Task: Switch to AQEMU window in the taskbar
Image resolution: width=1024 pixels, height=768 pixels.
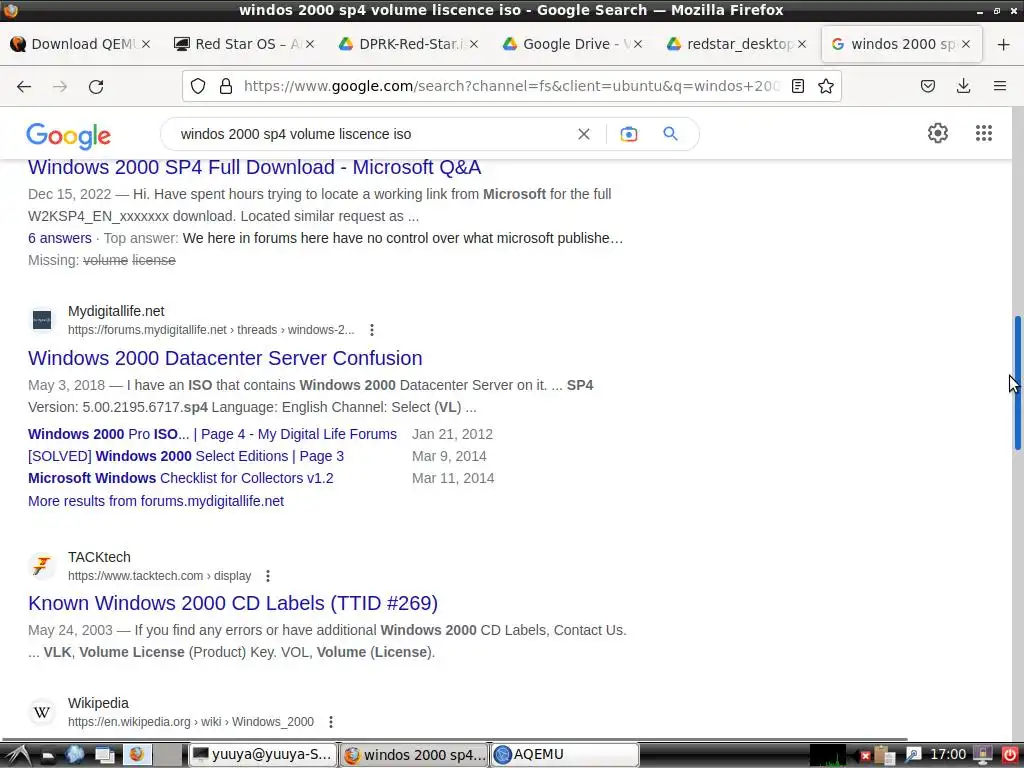Action: [564, 755]
